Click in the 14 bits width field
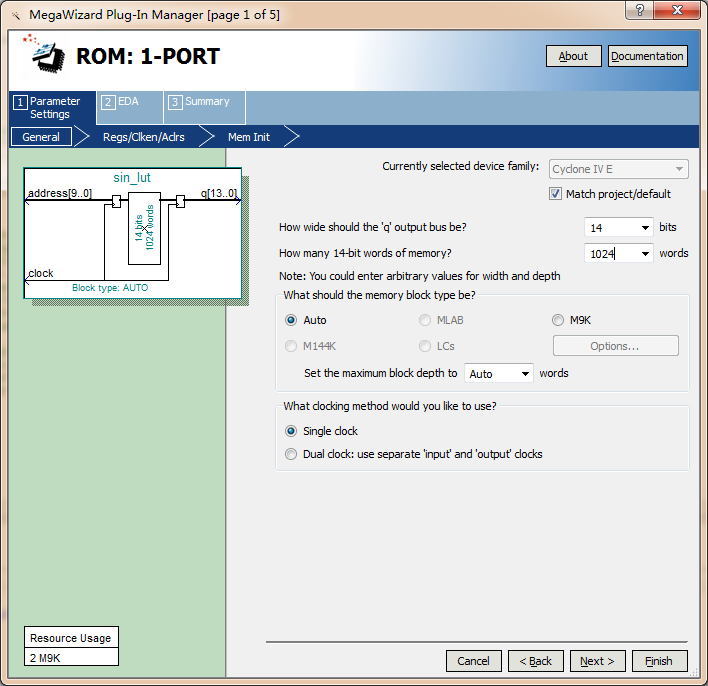This screenshot has height=686, width=708. [611, 228]
